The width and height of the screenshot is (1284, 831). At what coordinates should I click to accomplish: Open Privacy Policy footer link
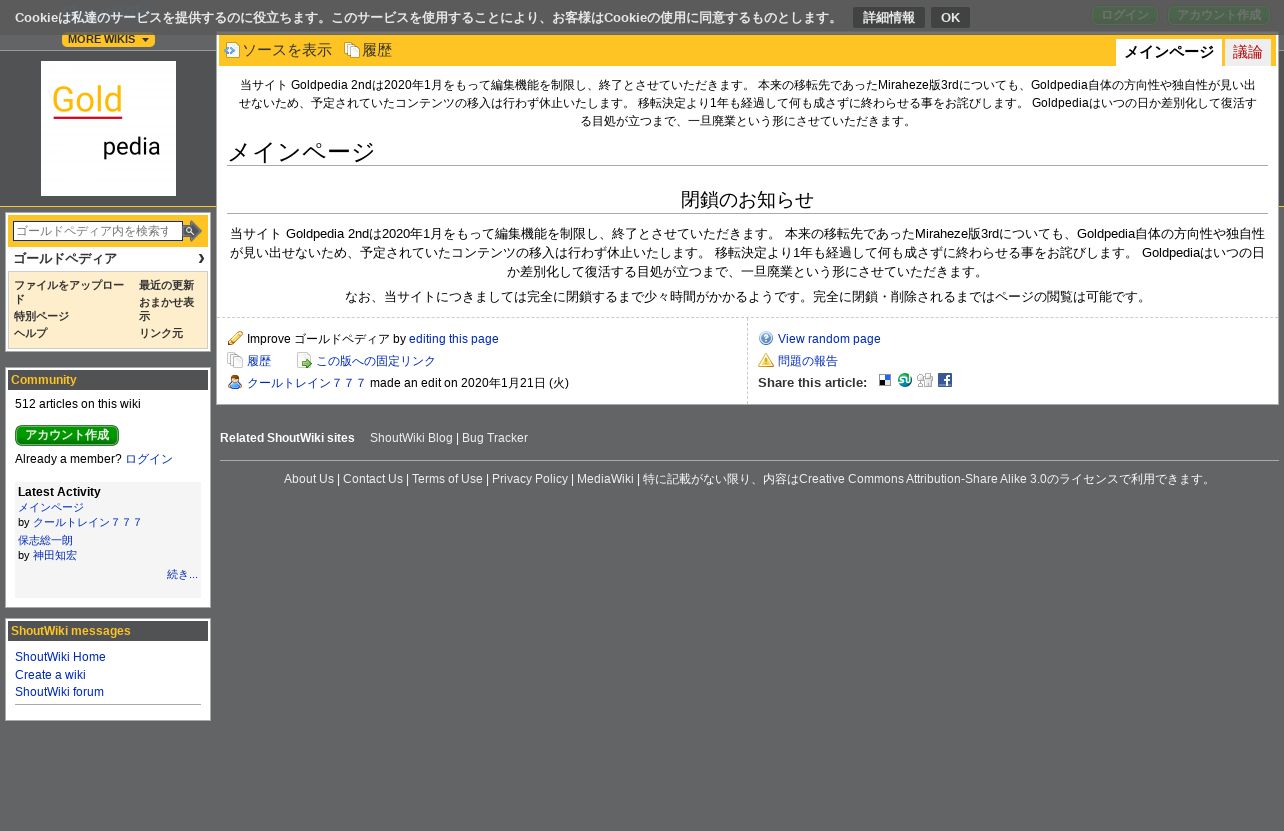click(530, 479)
